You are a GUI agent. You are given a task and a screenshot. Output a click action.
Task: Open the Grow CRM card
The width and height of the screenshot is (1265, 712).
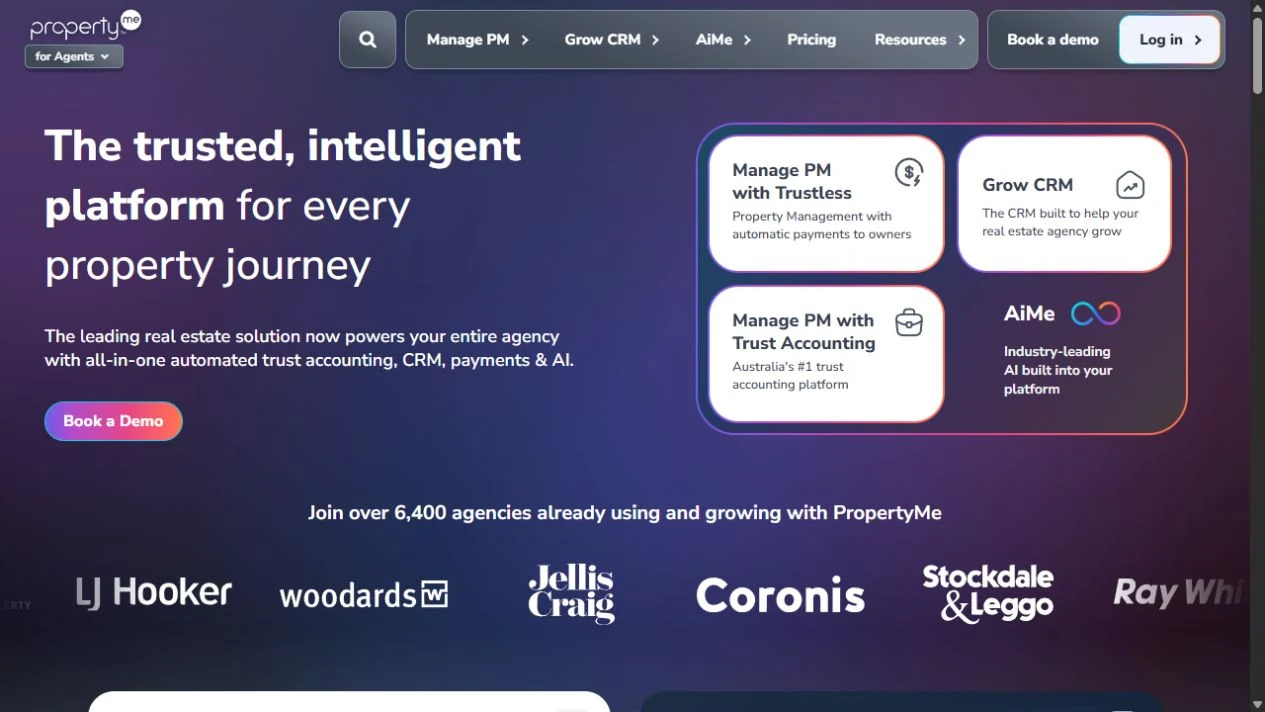tap(1064, 204)
